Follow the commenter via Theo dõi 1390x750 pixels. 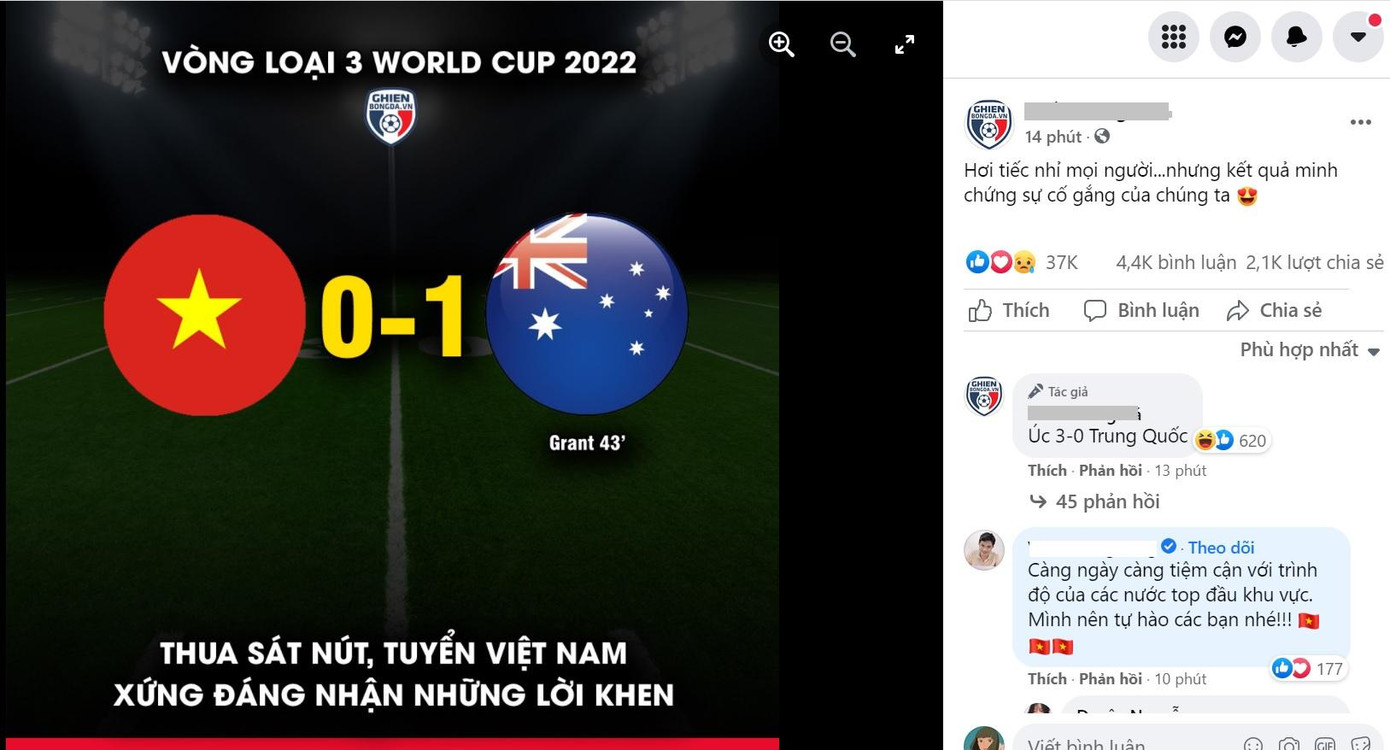pos(1221,547)
